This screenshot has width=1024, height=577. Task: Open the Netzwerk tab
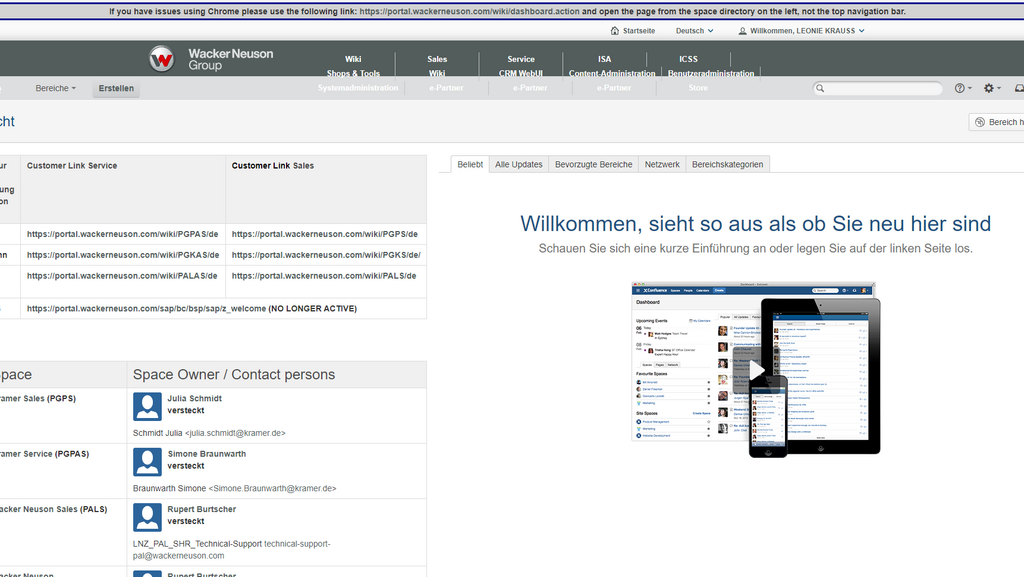pyautogui.click(x=662, y=164)
